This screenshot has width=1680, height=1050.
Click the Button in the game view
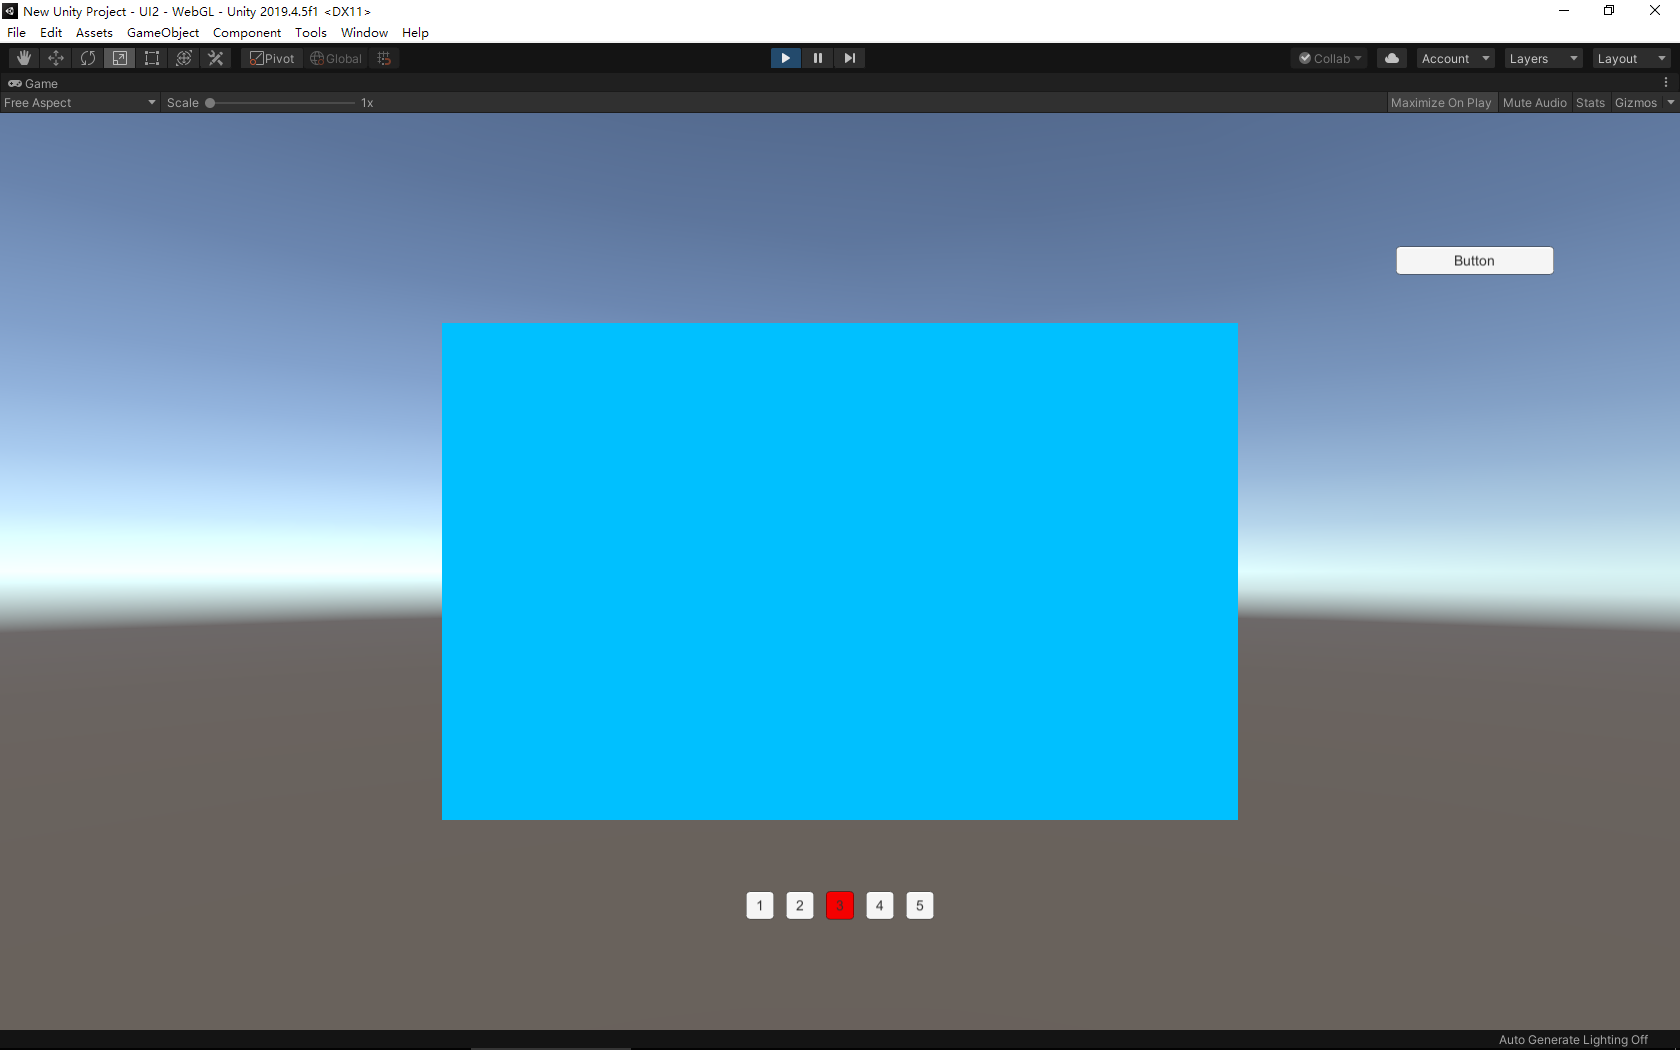(x=1474, y=260)
